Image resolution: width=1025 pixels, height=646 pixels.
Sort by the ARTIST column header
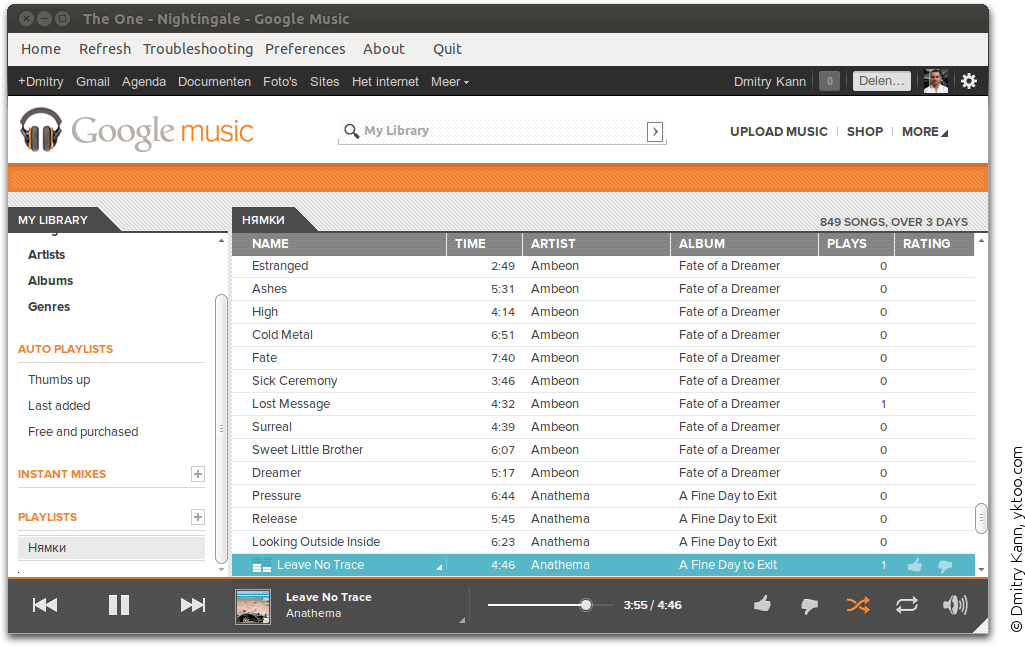[596, 244]
